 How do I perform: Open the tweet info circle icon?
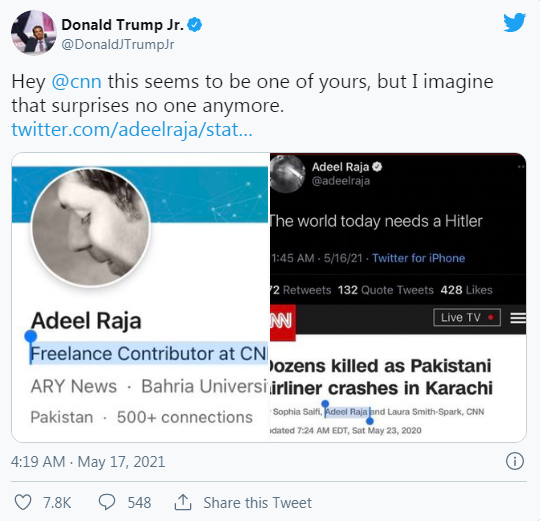coord(515,461)
